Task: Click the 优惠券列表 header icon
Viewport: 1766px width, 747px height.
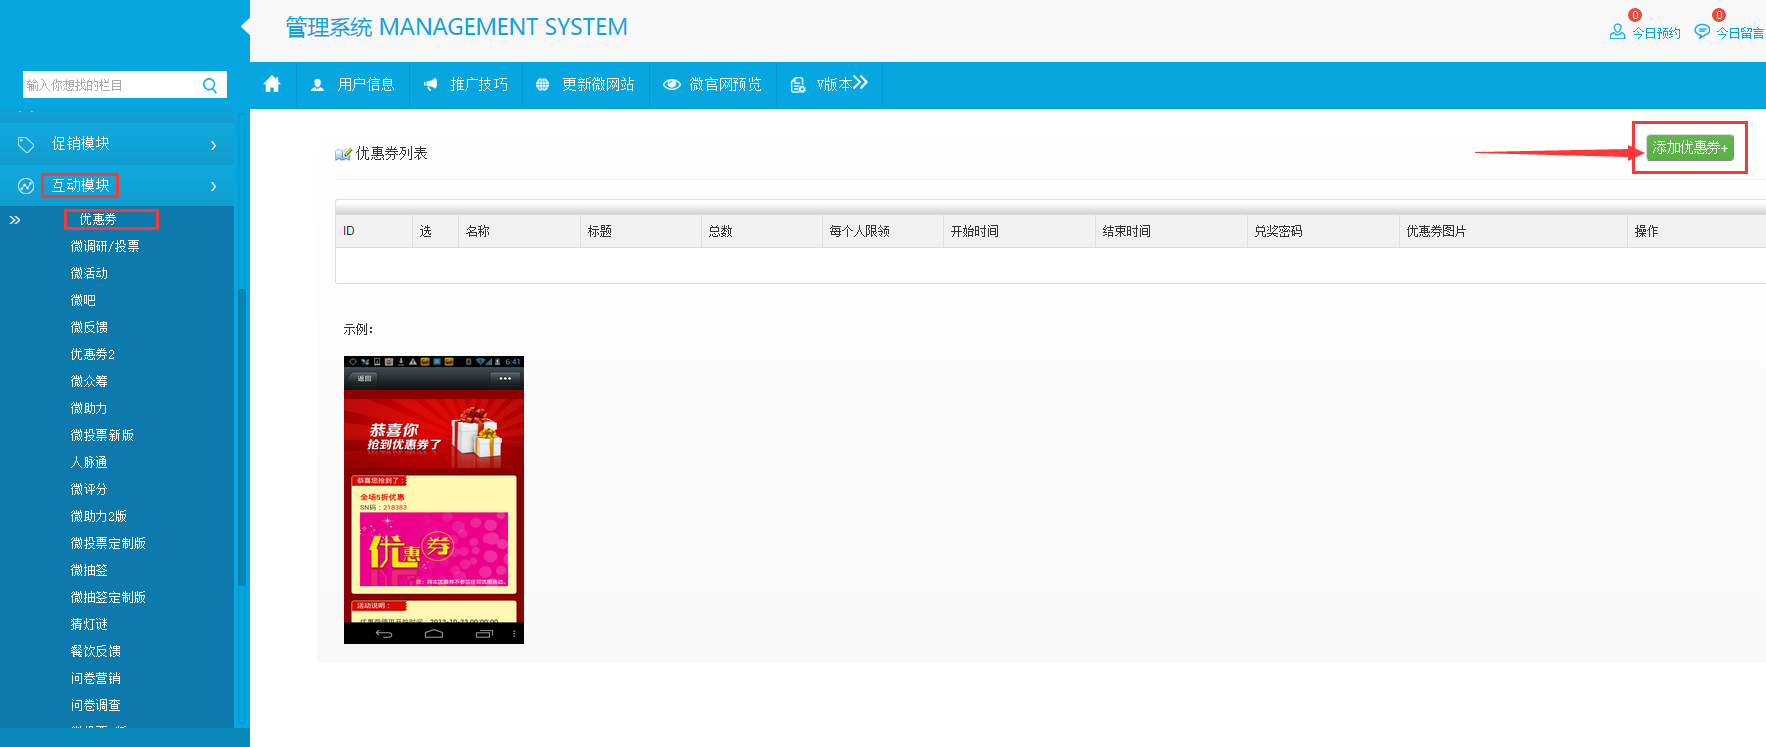Action: [343, 154]
